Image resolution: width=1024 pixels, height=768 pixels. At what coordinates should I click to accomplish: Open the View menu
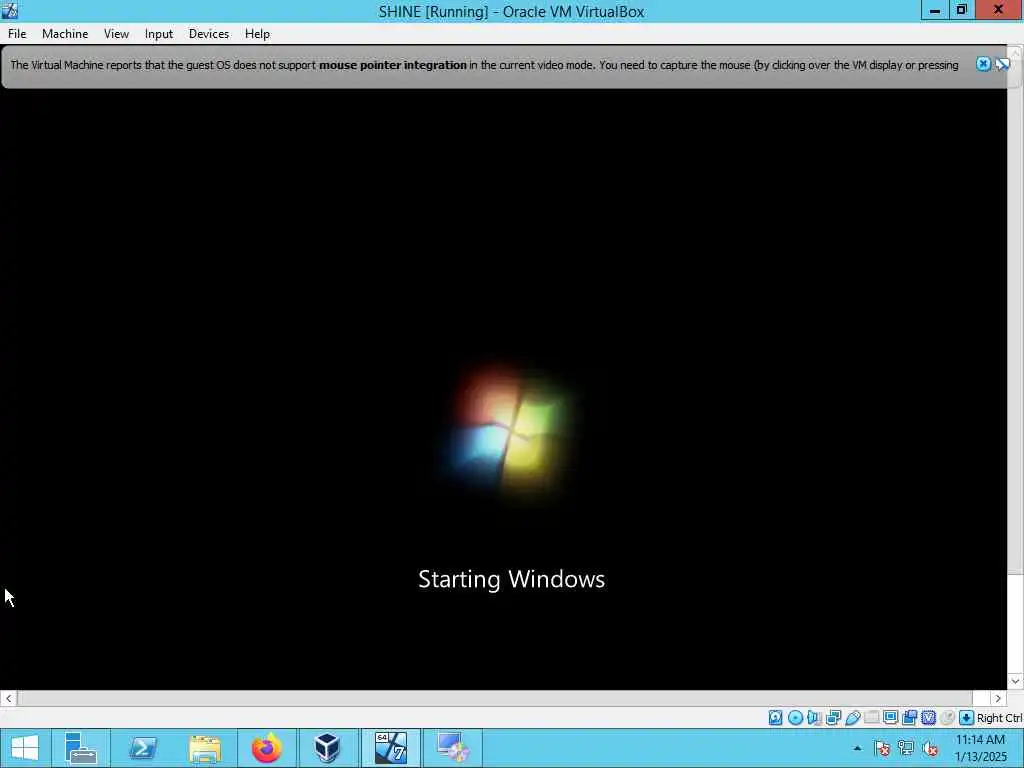pyautogui.click(x=116, y=34)
